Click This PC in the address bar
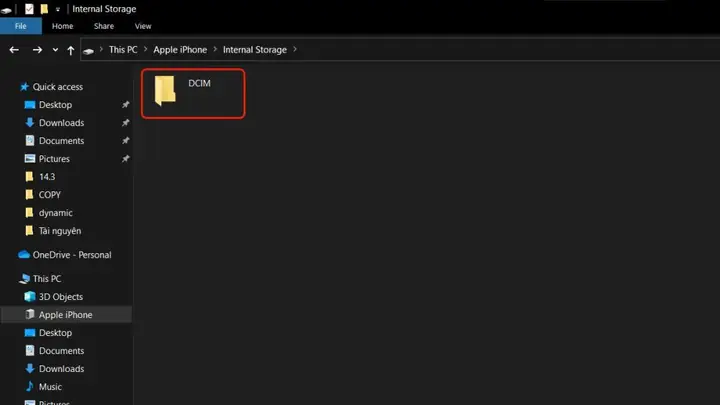This screenshot has width=720, height=405. tap(123, 50)
